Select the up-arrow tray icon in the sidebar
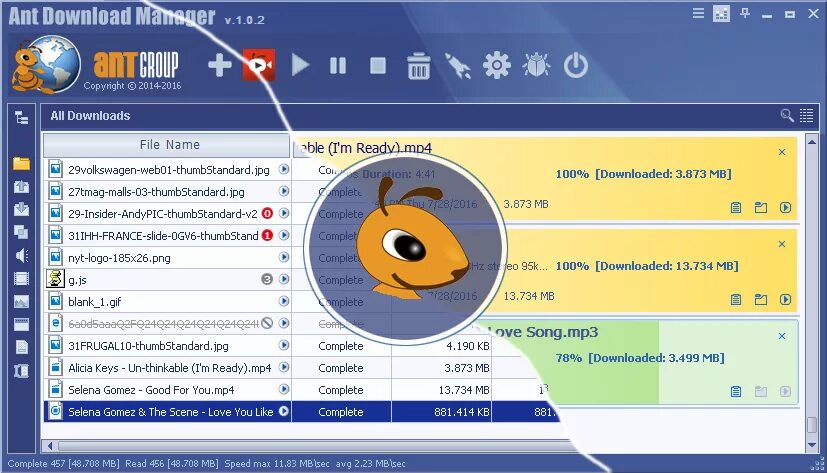 pyautogui.click(x=21, y=186)
